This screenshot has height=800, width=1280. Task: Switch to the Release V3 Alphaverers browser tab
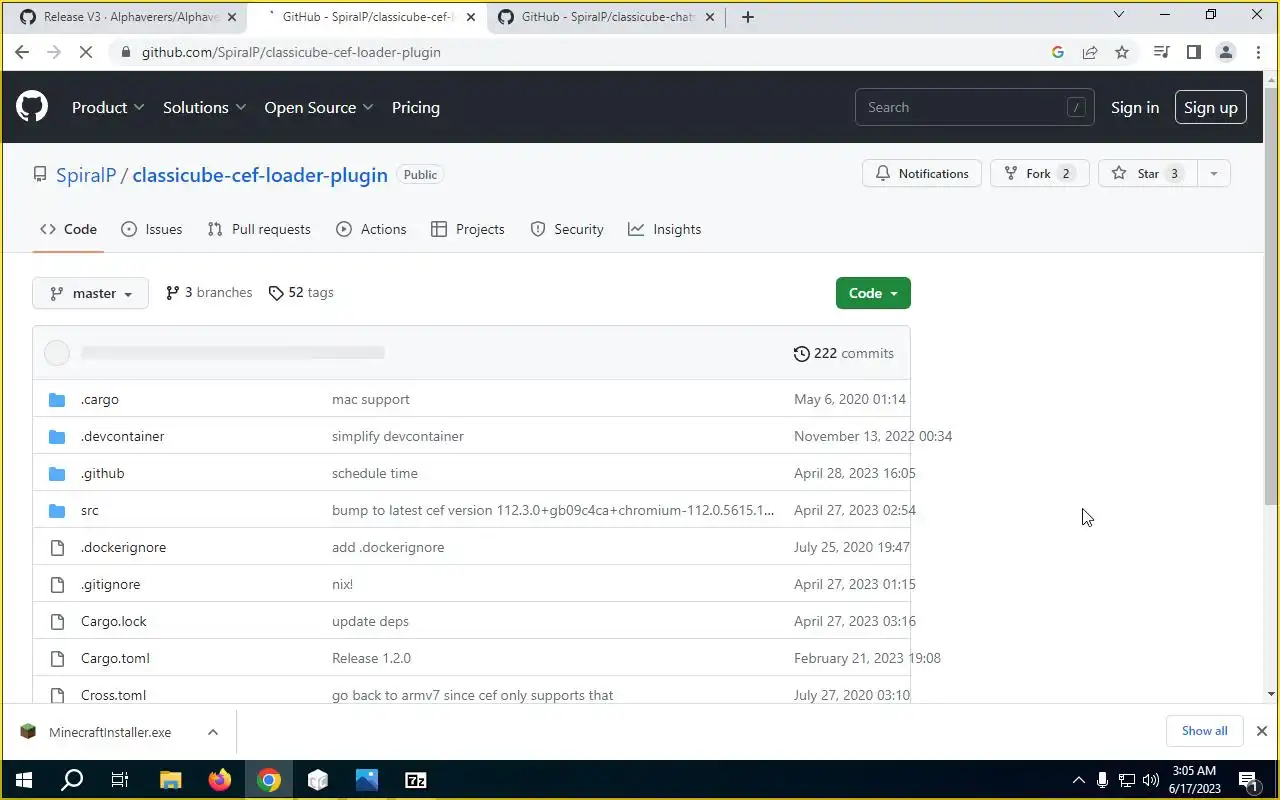pyautogui.click(x=130, y=17)
